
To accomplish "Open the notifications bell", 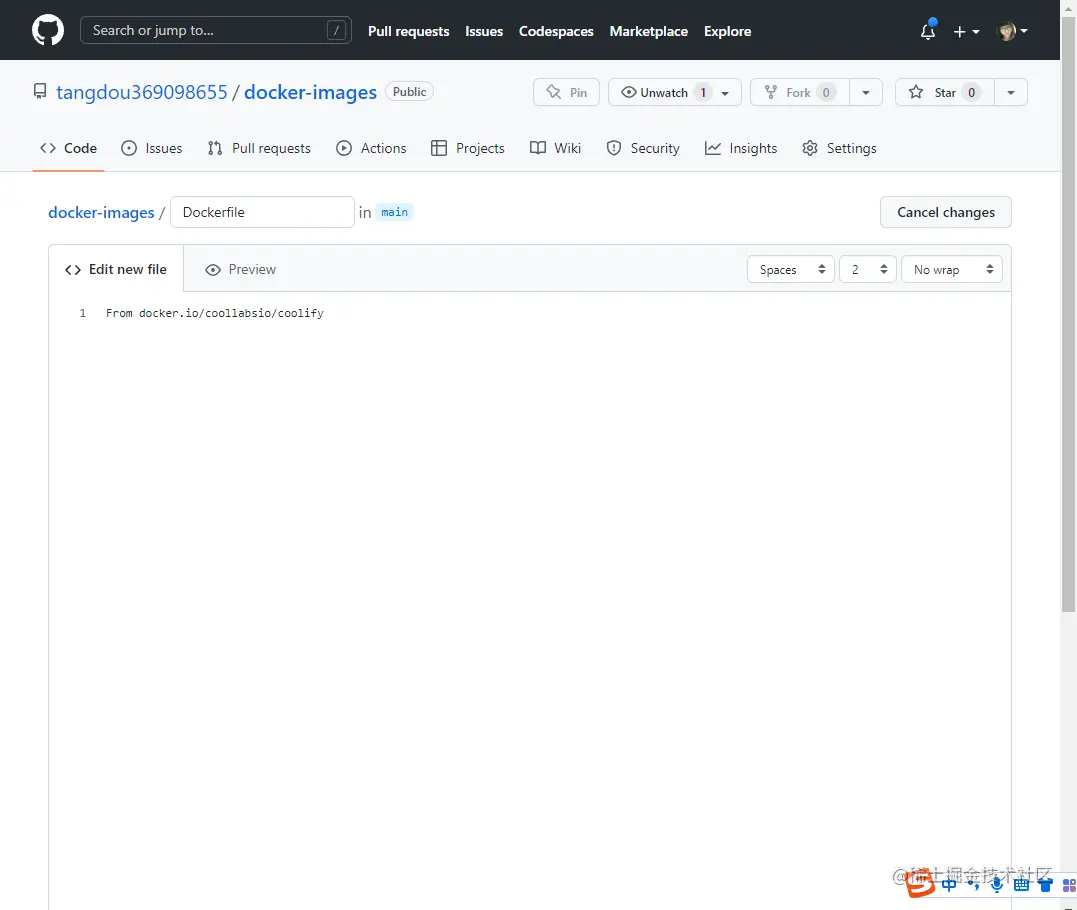I will 928,31.
